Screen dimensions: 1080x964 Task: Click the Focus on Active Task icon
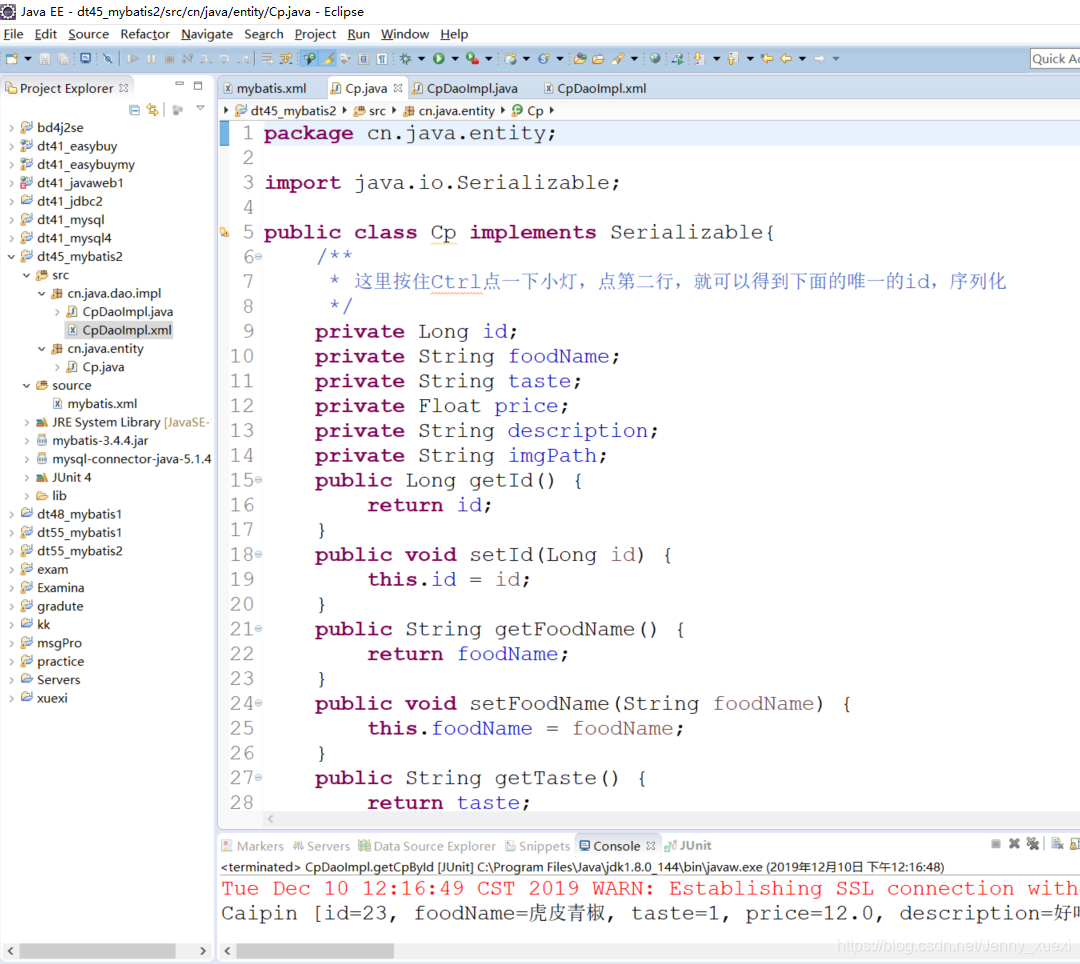(178, 109)
